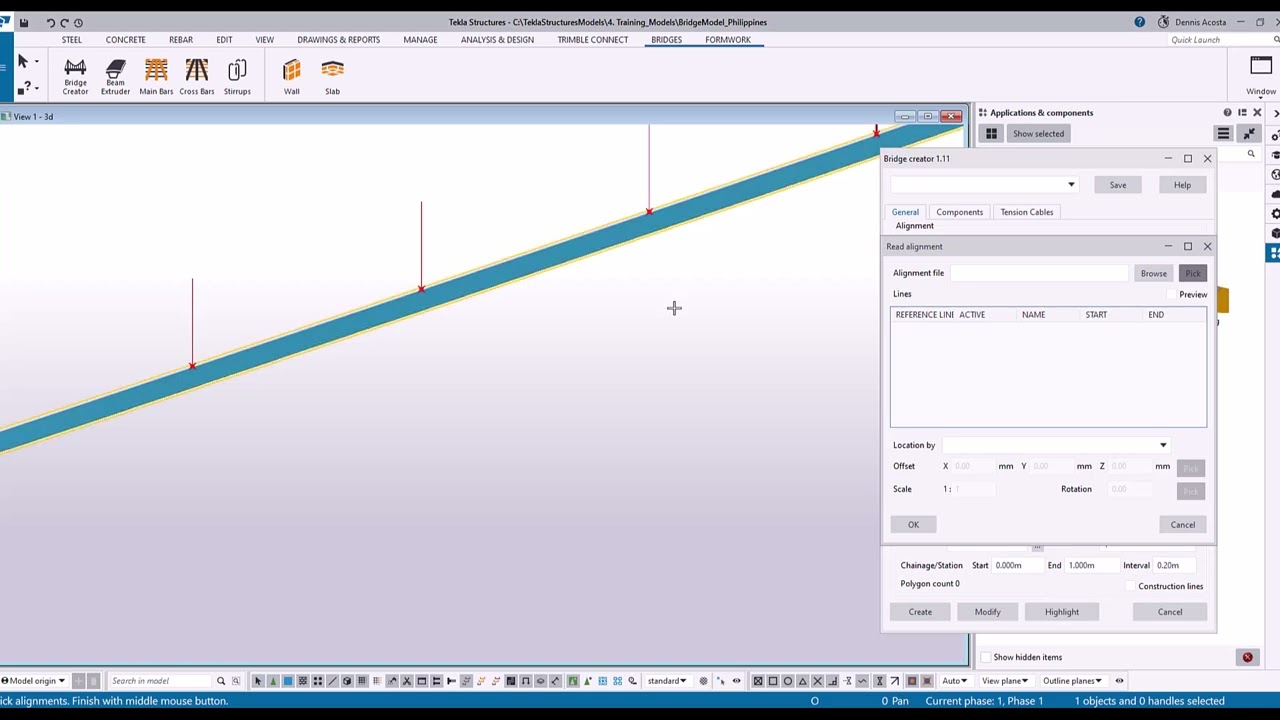The image size is (1280, 720).
Task: Select the arrow pointer tool in the bottom selection toolbar
Action: coord(257,681)
